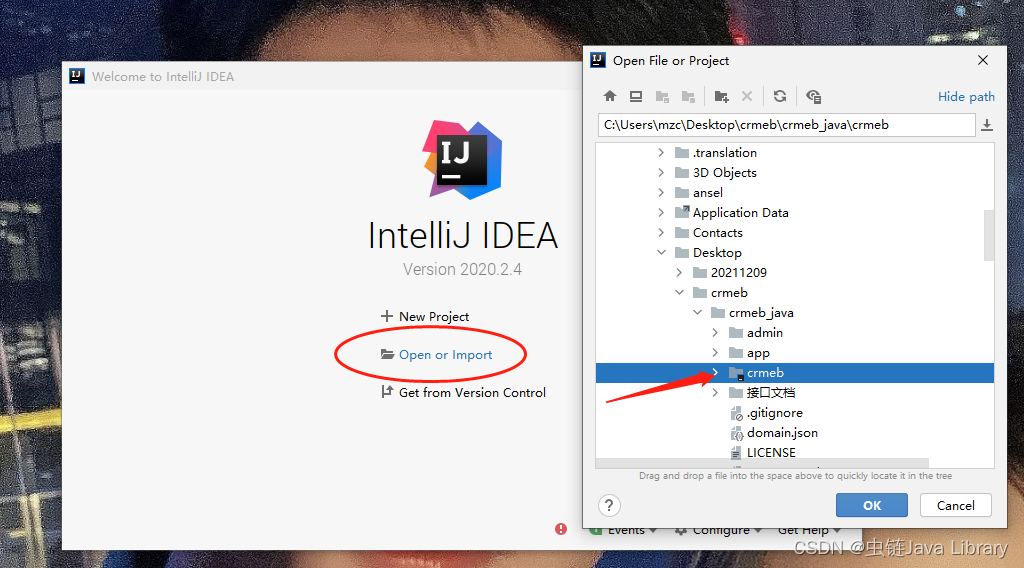The image size is (1024, 568).
Task: Open the recent paths history arrow
Action: 987,125
